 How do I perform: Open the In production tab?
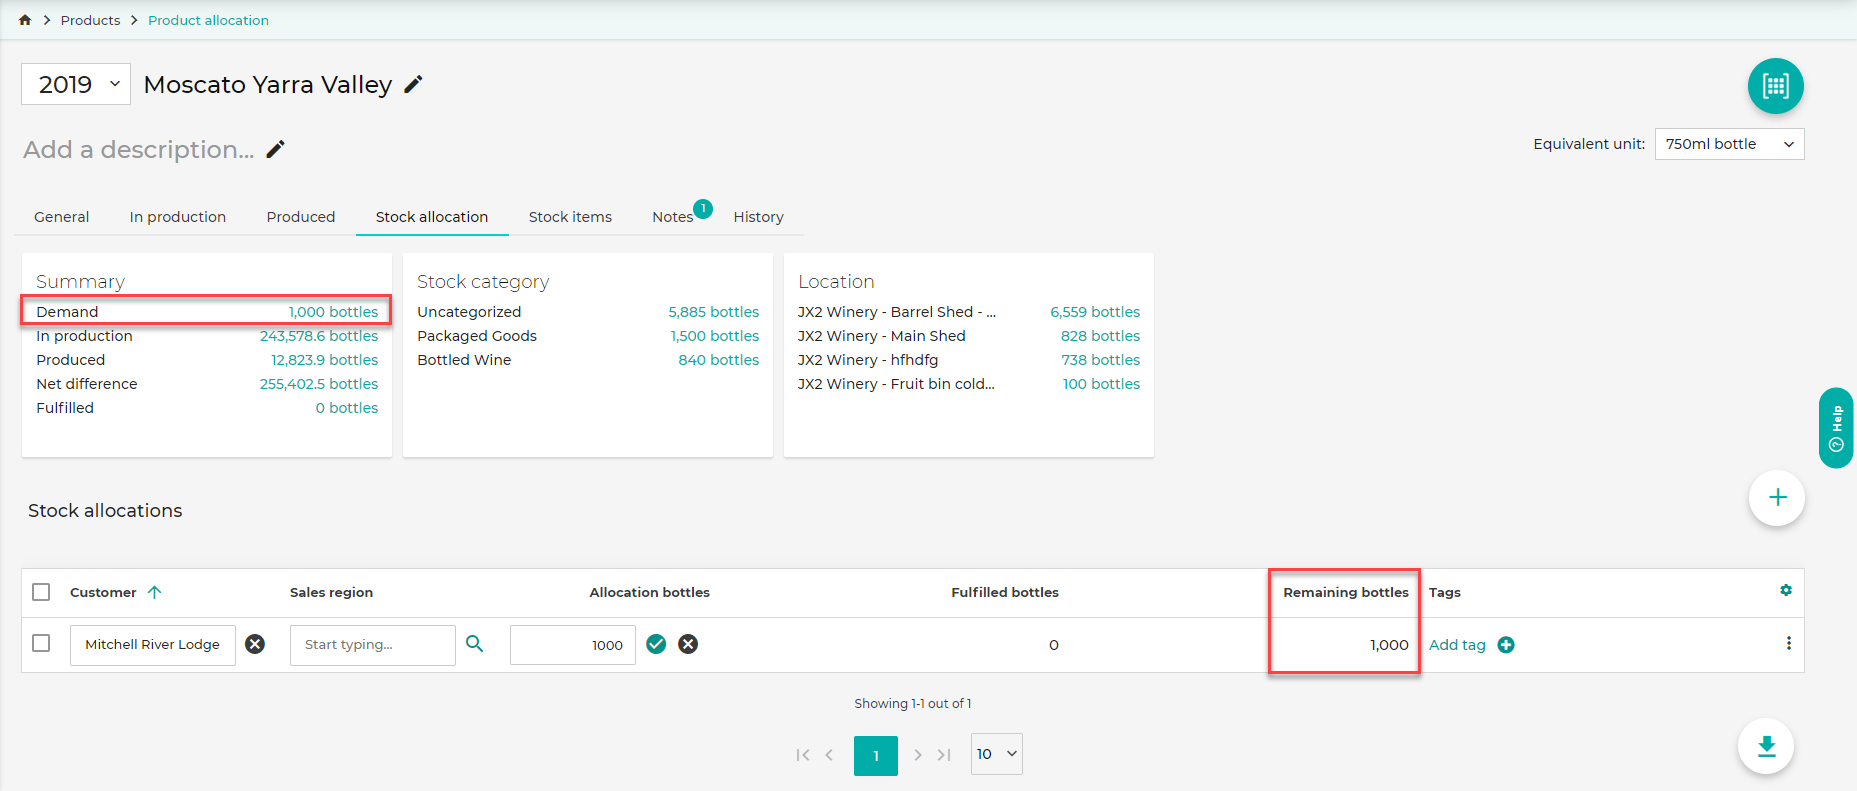tap(177, 217)
